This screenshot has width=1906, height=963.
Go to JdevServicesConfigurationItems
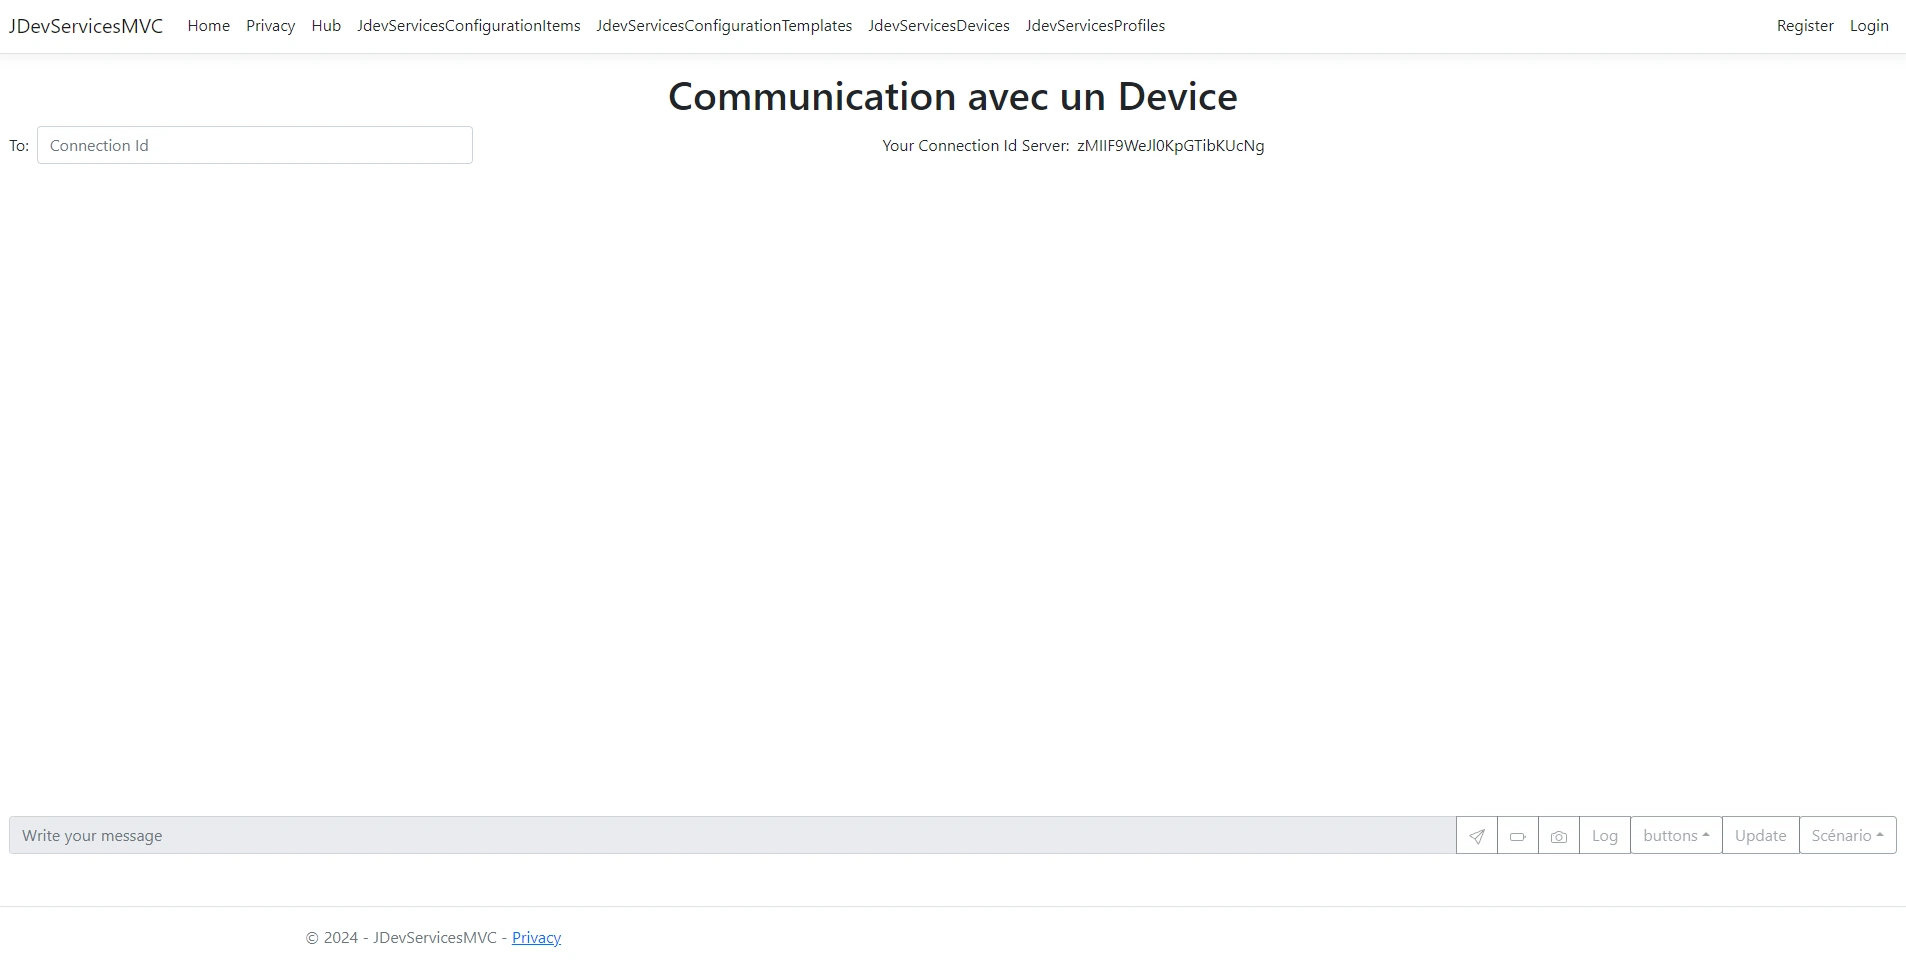tap(468, 25)
